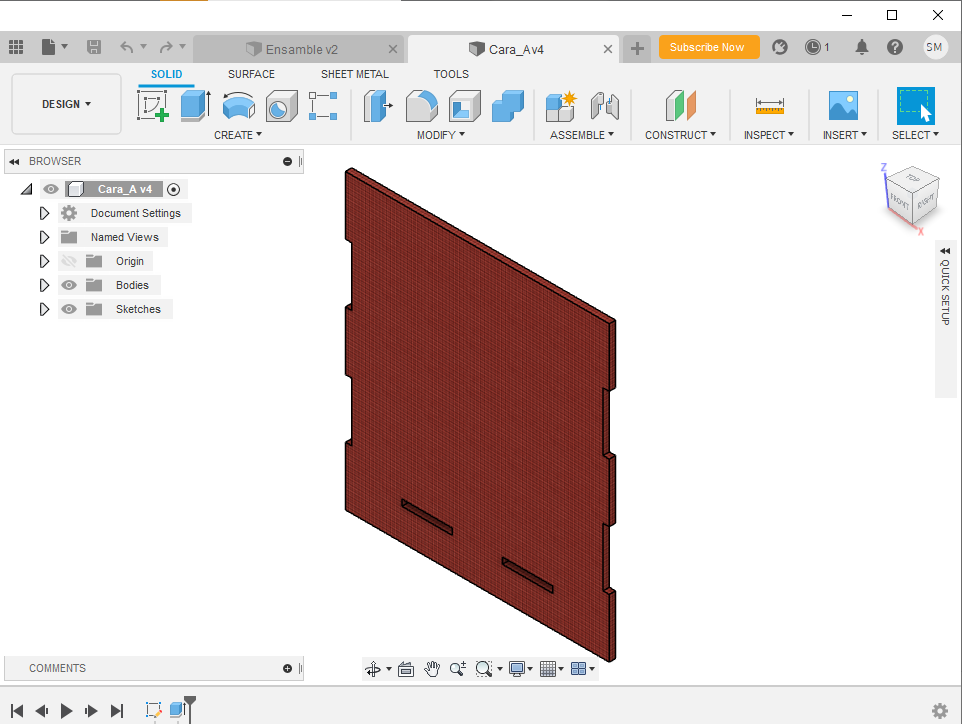This screenshot has width=962, height=724.
Task: Select the Extrude tool
Action: (x=196, y=106)
